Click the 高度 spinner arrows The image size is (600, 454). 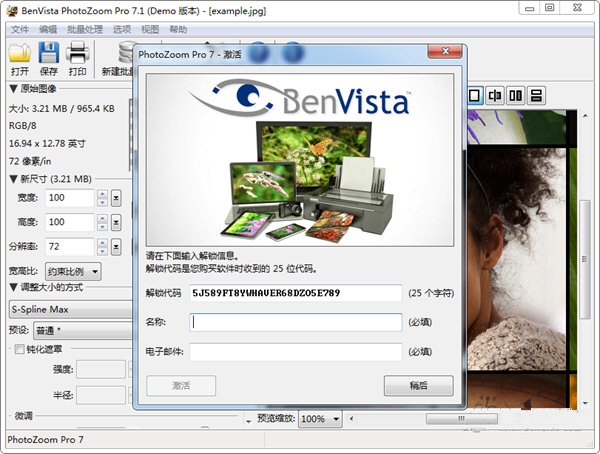(x=102, y=222)
